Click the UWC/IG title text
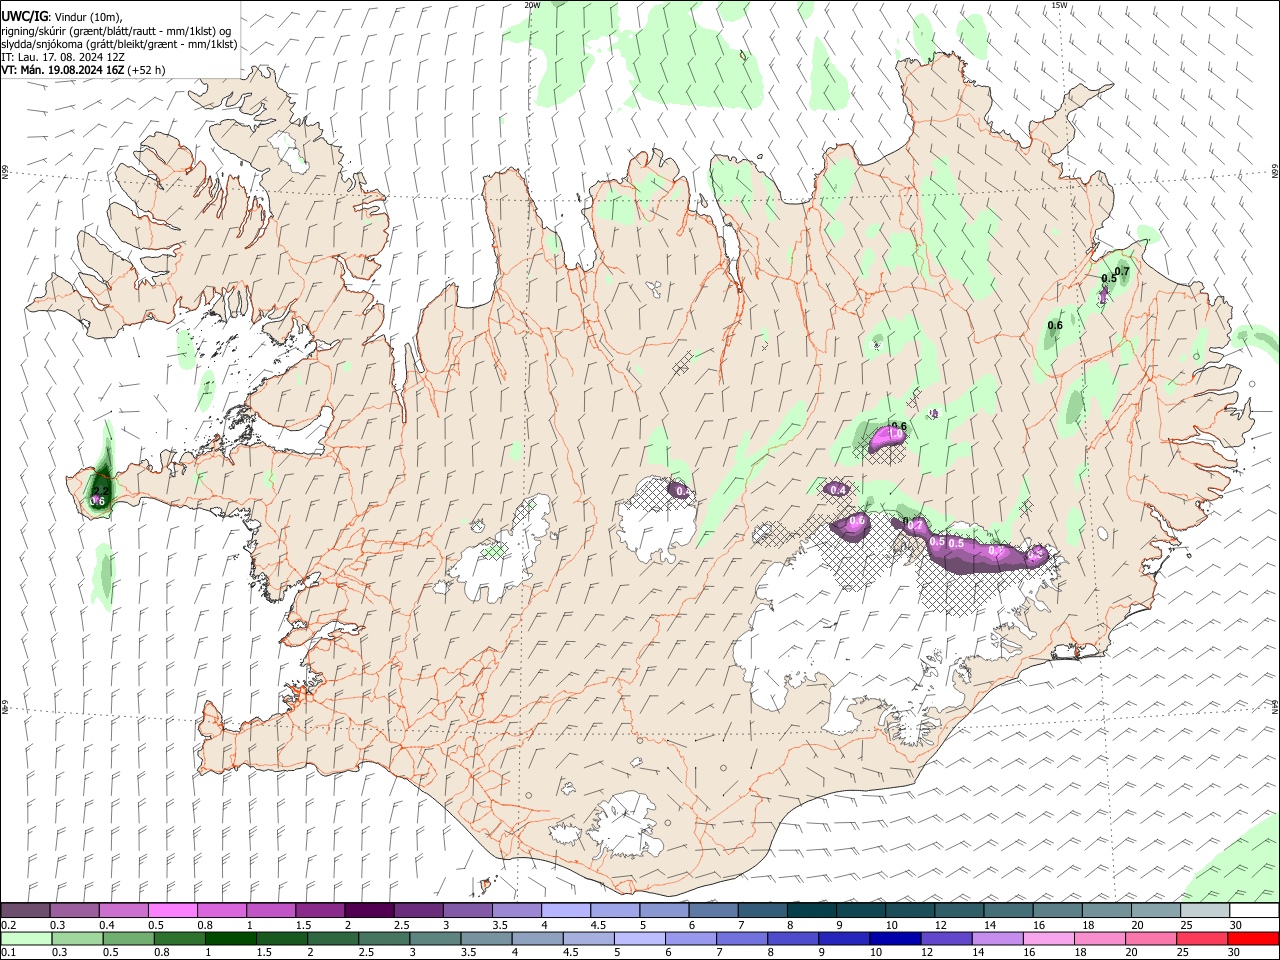 [24, 17]
